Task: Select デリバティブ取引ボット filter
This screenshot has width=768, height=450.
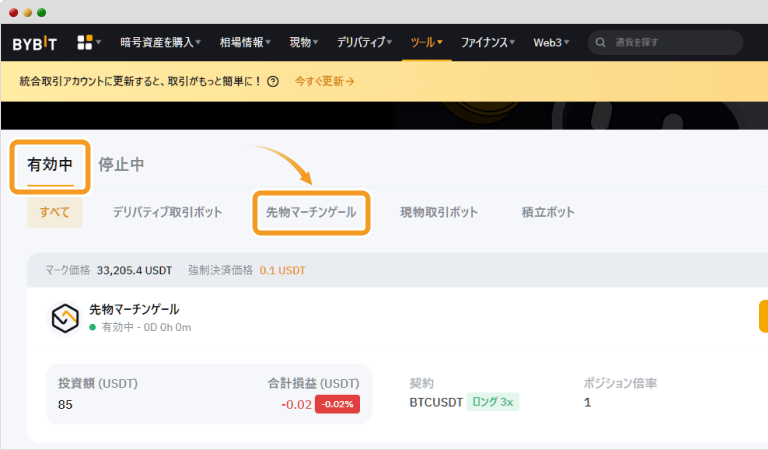Action: coord(168,213)
